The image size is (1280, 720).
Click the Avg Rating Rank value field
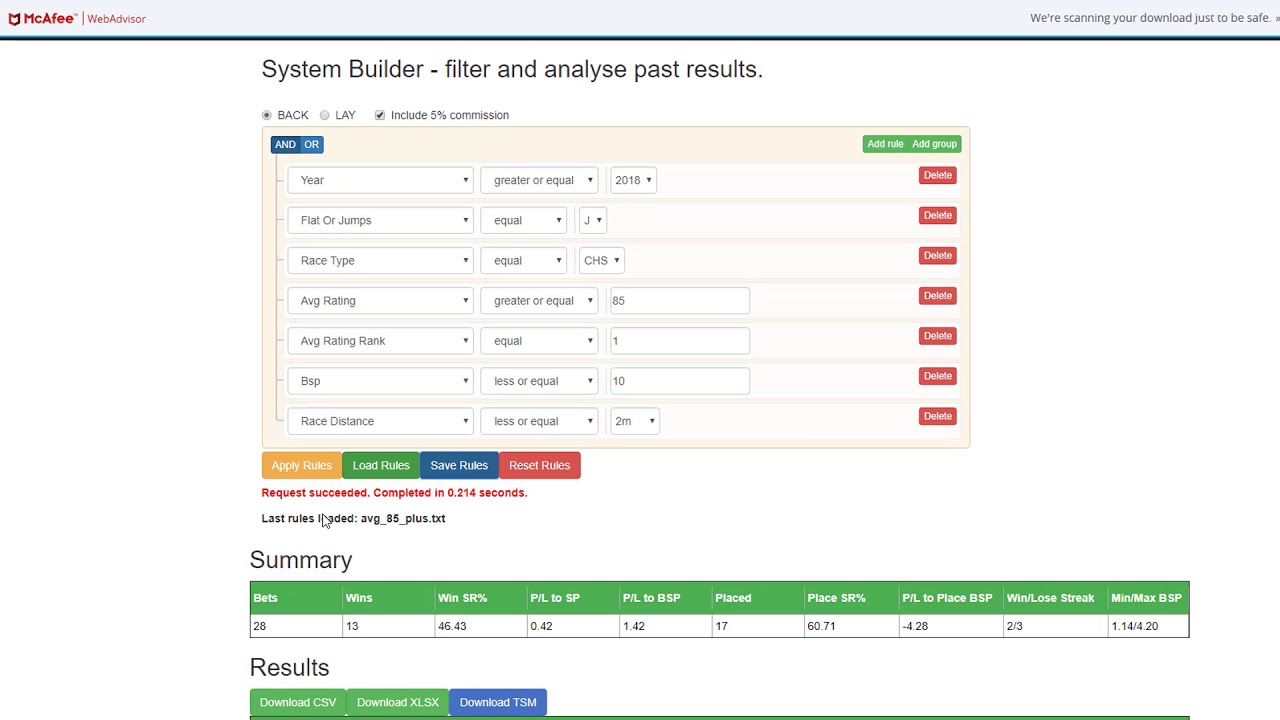coord(680,341)
